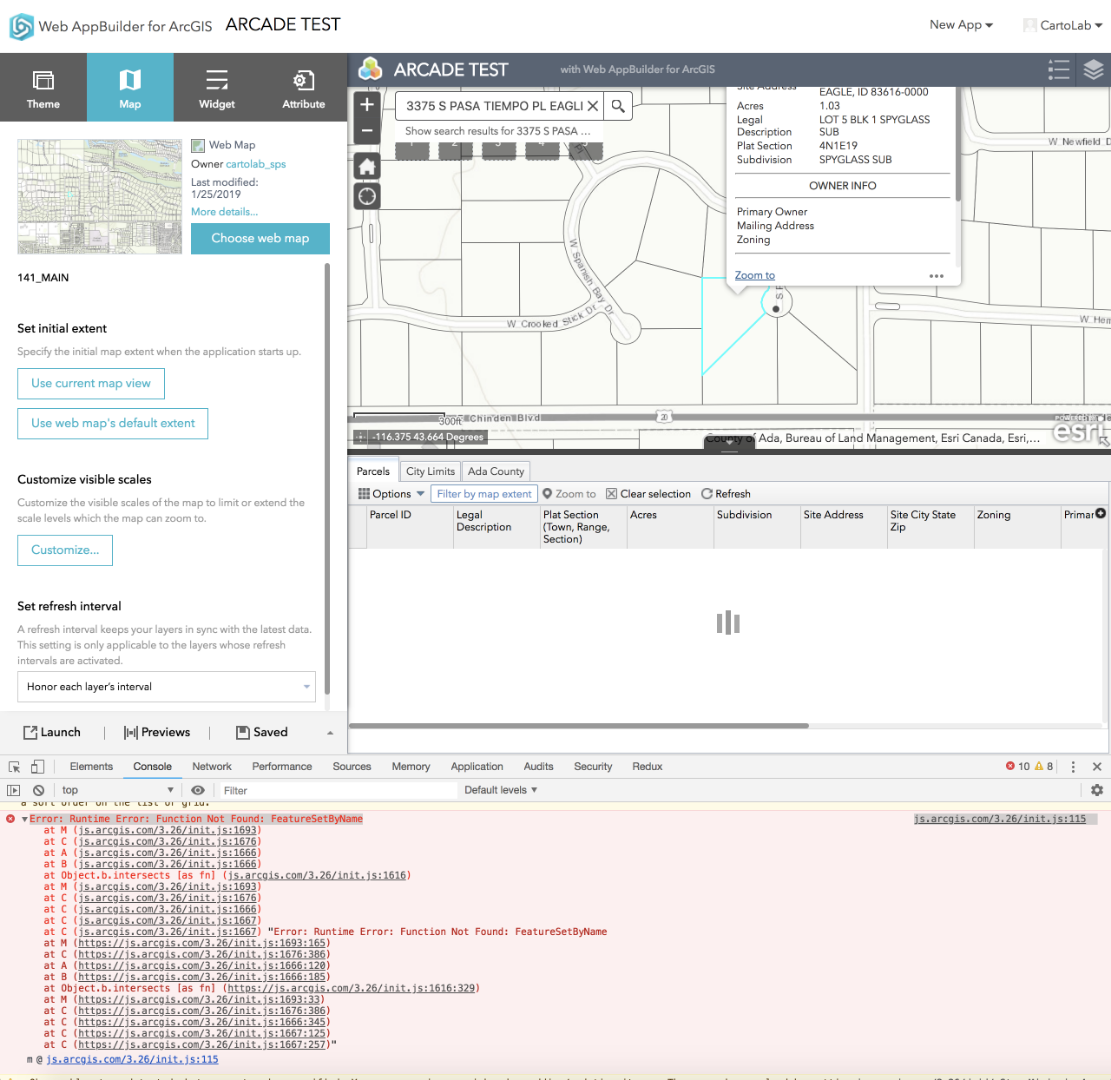The width and height of the screenshot is (1111, 1080).
Task: Click the Choose web map button
Action: click(260, 238)
